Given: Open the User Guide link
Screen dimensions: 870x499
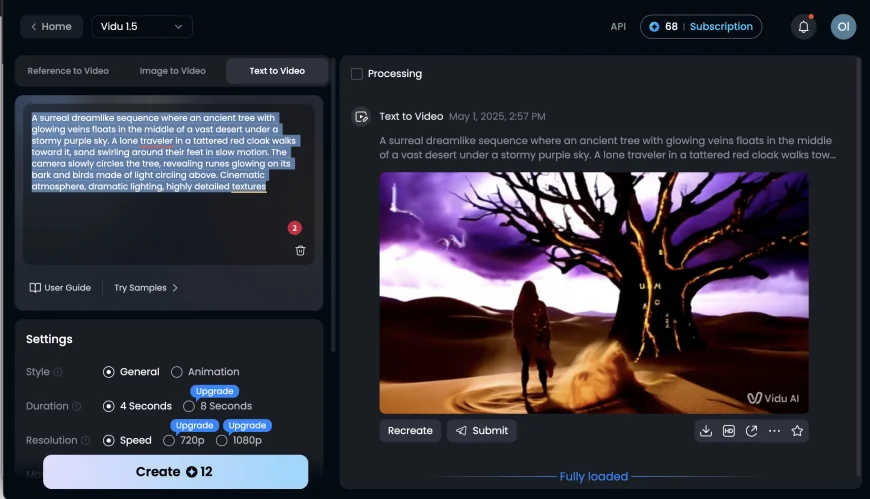Looking at the screenshot, I should point(60,288).
